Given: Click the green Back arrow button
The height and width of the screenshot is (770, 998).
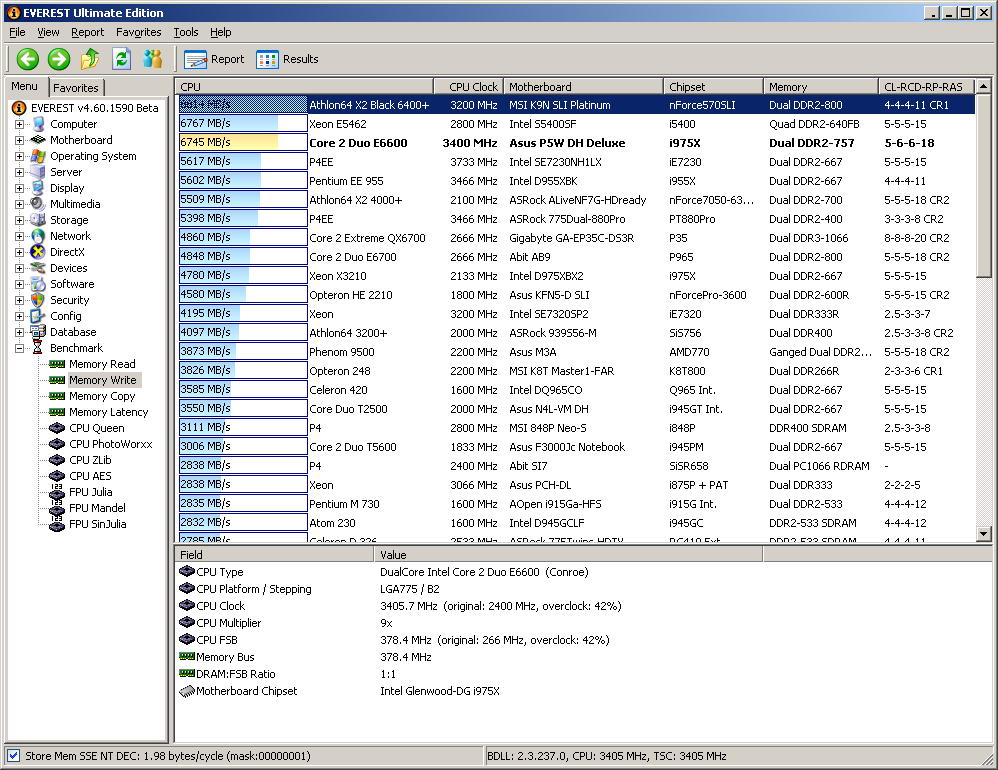Looking at the screenshot, I should click(x=27, y=59).
